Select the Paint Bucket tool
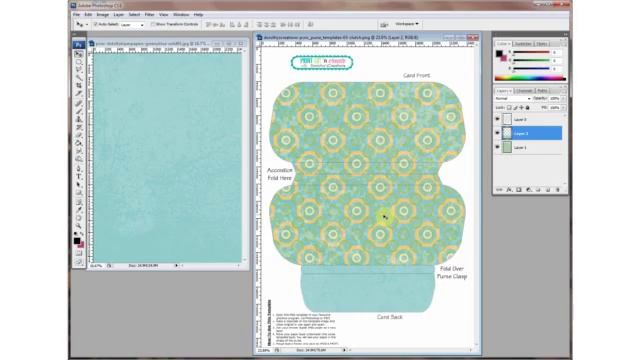The image size is (640, 360). tap(79, 143)
